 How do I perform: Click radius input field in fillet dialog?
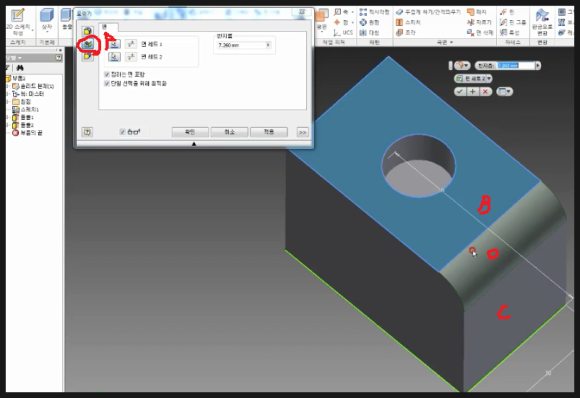pos(241,45)
